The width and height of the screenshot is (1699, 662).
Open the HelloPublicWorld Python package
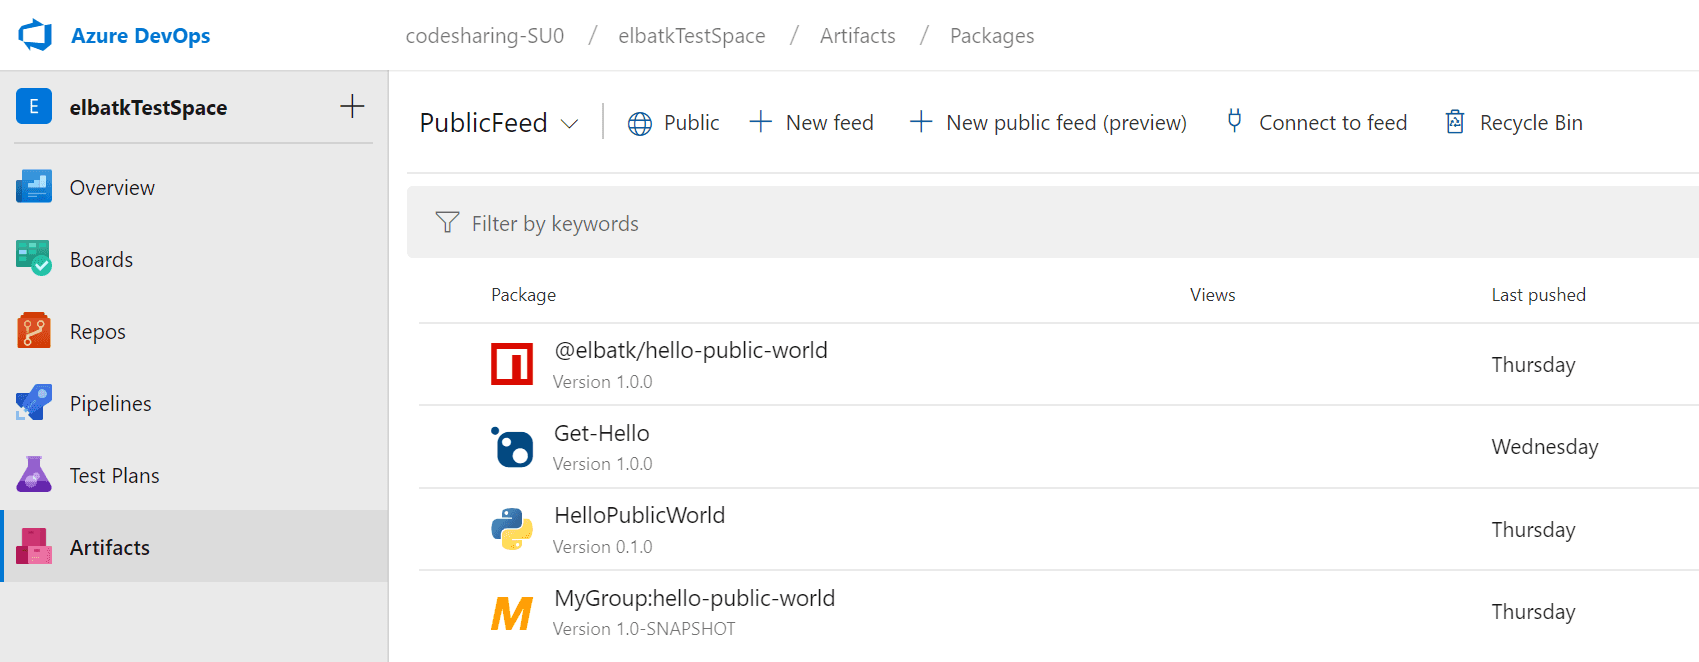pos(639,516)
